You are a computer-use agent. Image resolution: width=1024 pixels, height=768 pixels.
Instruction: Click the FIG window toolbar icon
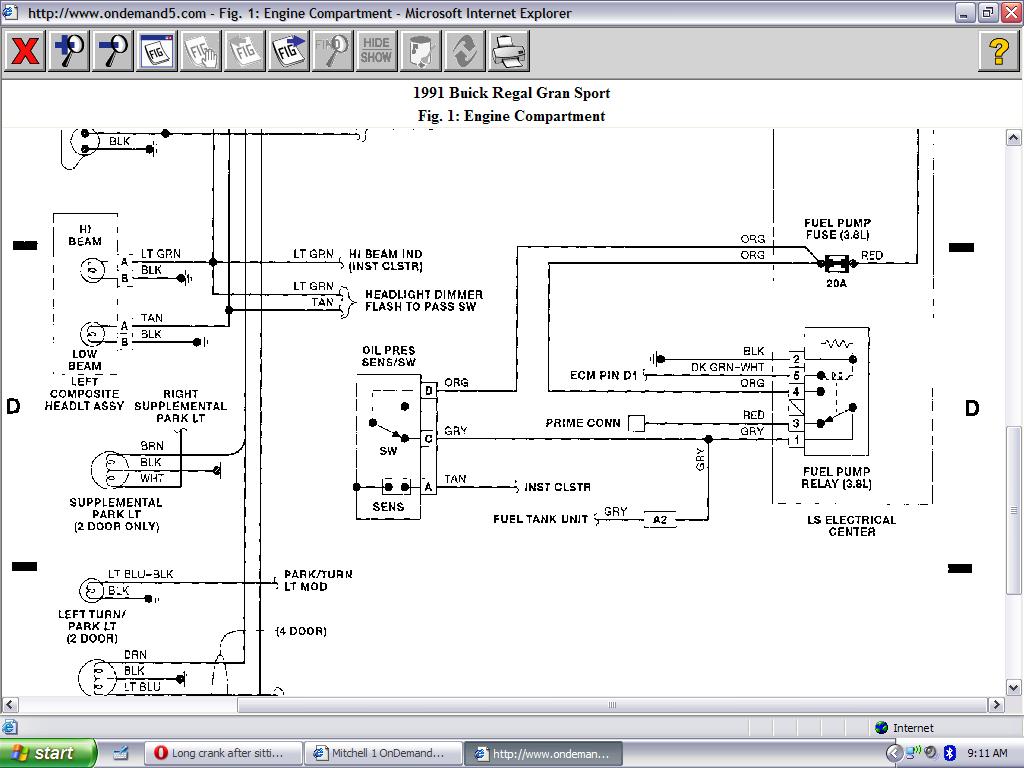pos(157,51)
